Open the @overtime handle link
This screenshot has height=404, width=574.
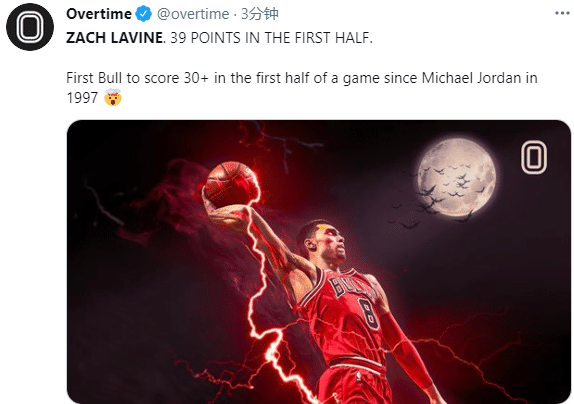pyautogui.click(x=193, y=14)
